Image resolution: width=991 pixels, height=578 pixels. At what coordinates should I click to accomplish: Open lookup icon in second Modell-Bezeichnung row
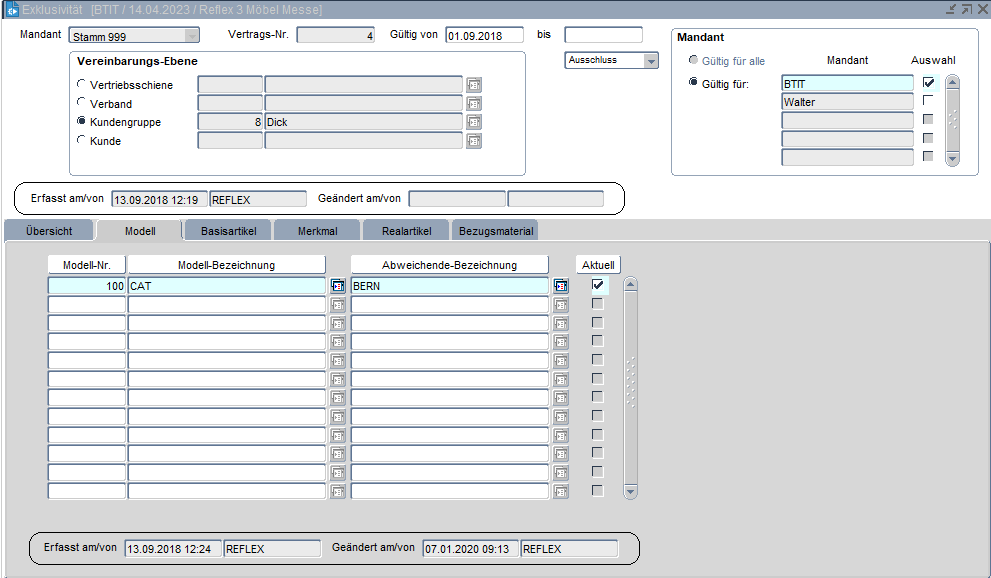pos(338,305)
